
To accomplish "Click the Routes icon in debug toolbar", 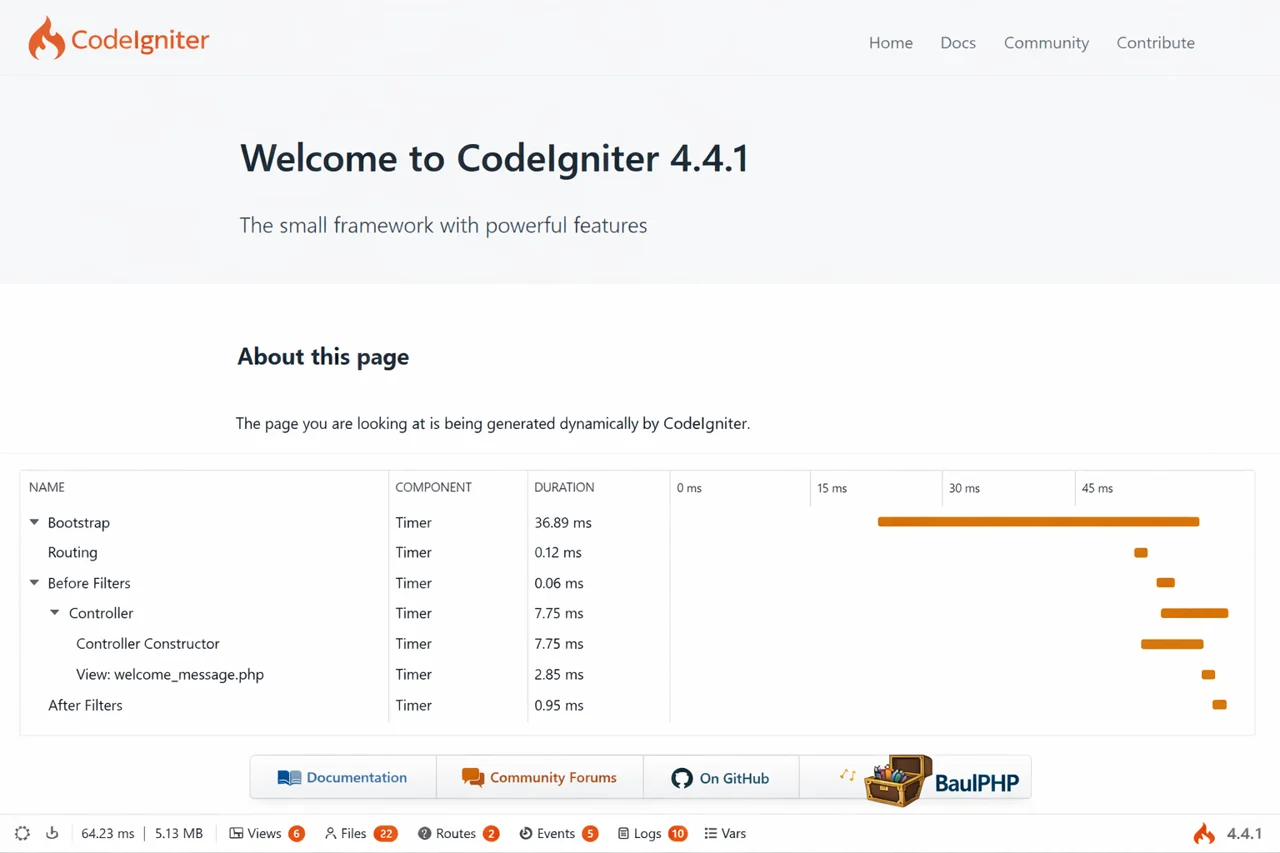I will click(424, 833).
